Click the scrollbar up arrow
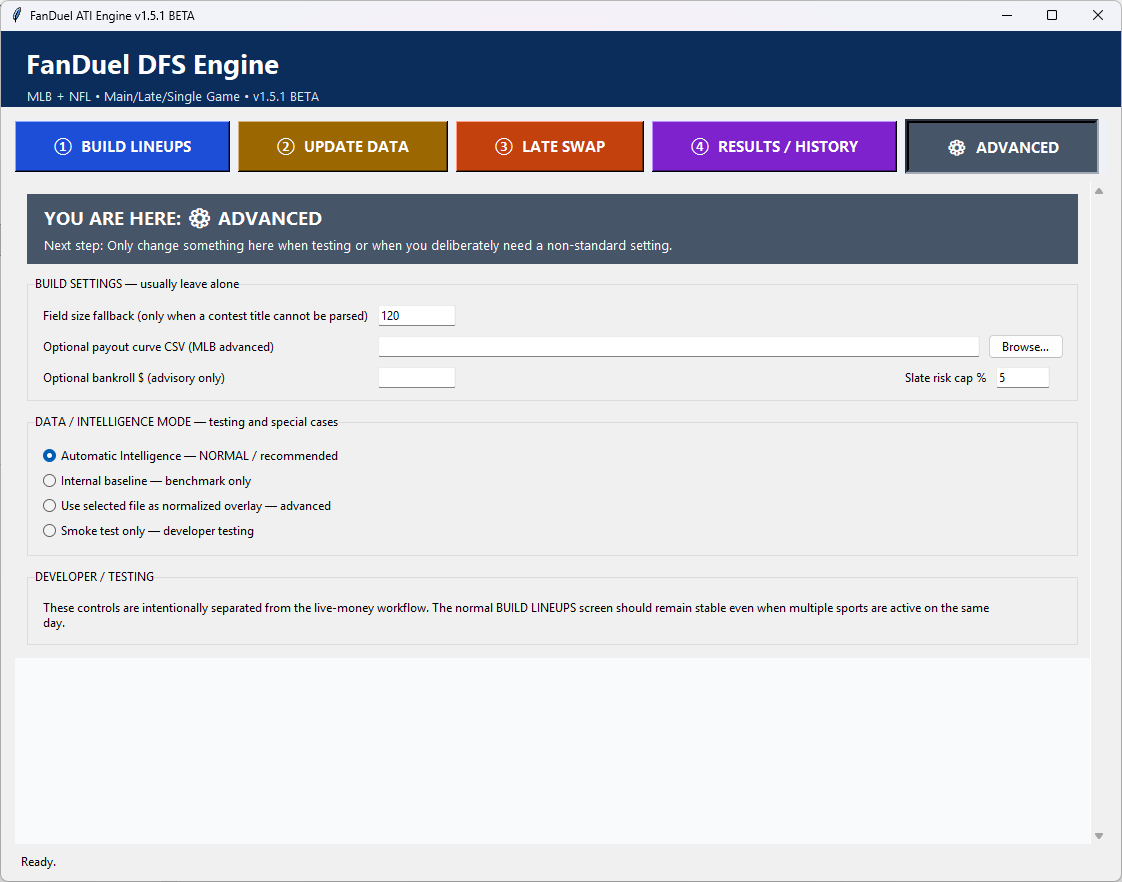This screenshot has height=882, width=1122. point(1098,191)
